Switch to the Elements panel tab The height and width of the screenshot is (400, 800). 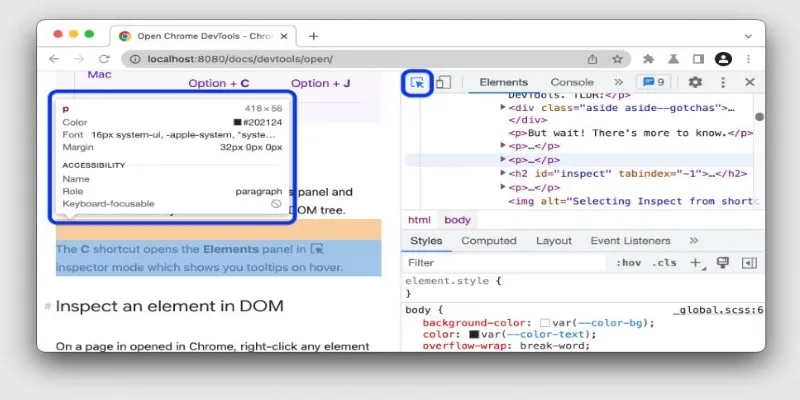point(504,82)
